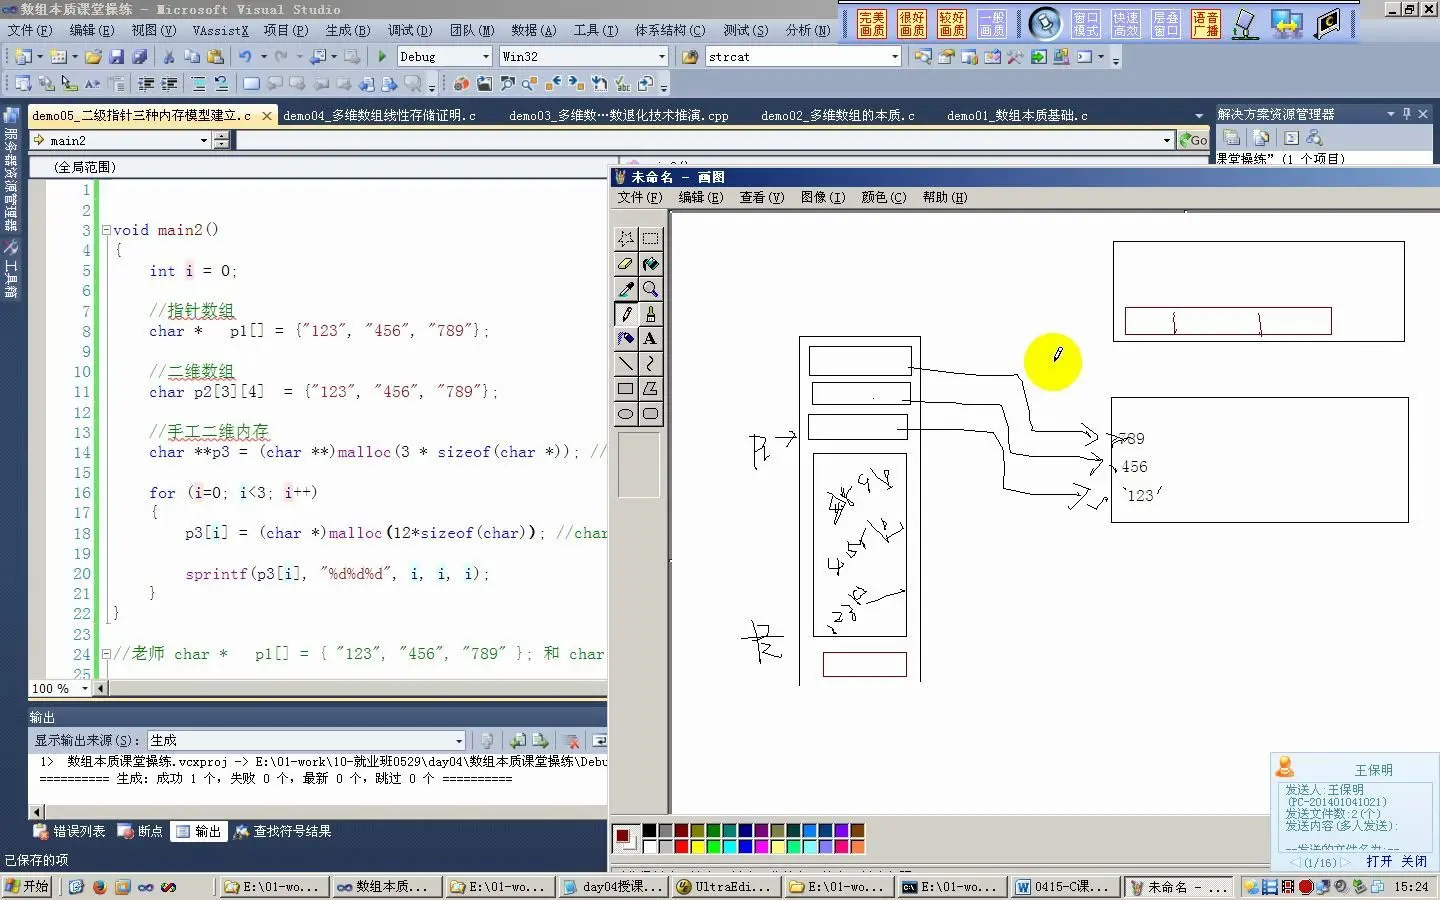
Task: Activate the Text tool in Paint
Action: 650,338
